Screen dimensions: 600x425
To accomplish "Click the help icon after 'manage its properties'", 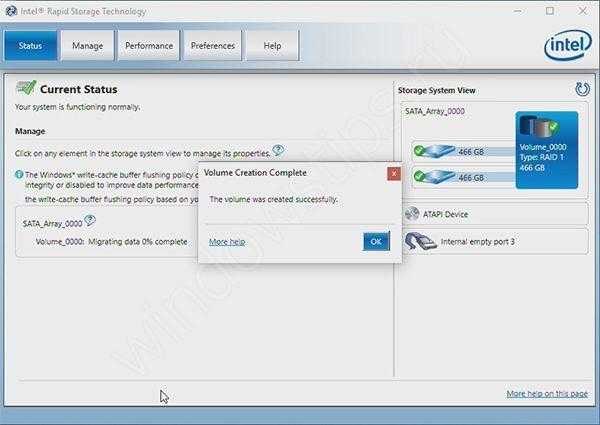I will point(278,151).
